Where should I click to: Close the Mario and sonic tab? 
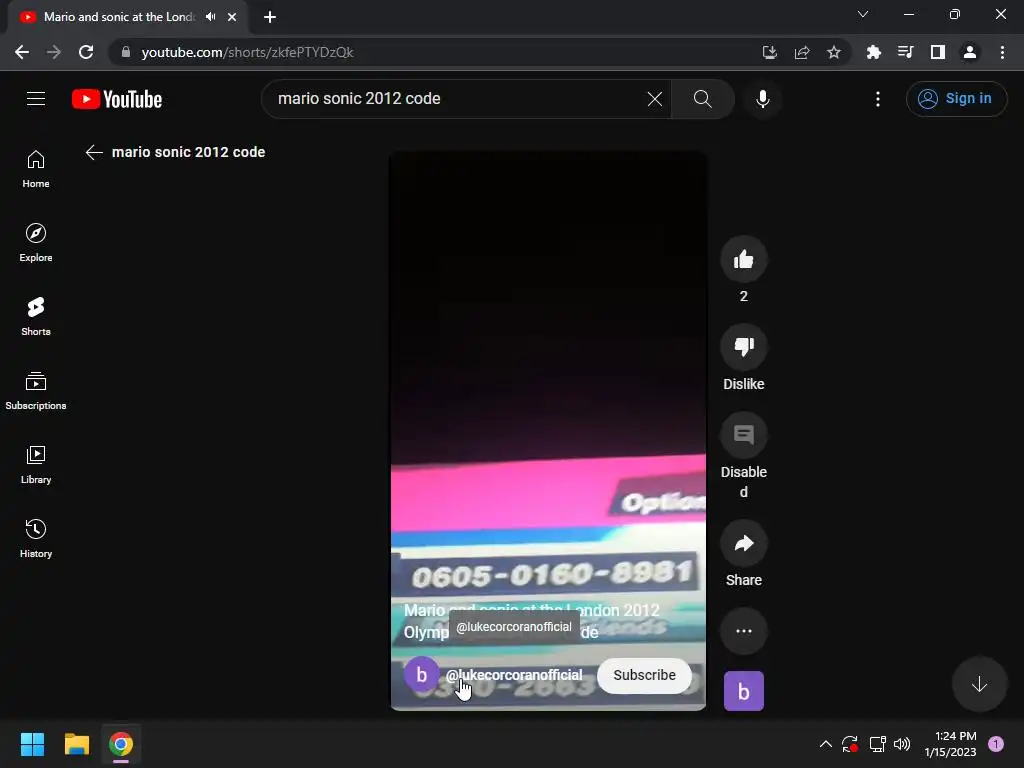pos(232,17)
